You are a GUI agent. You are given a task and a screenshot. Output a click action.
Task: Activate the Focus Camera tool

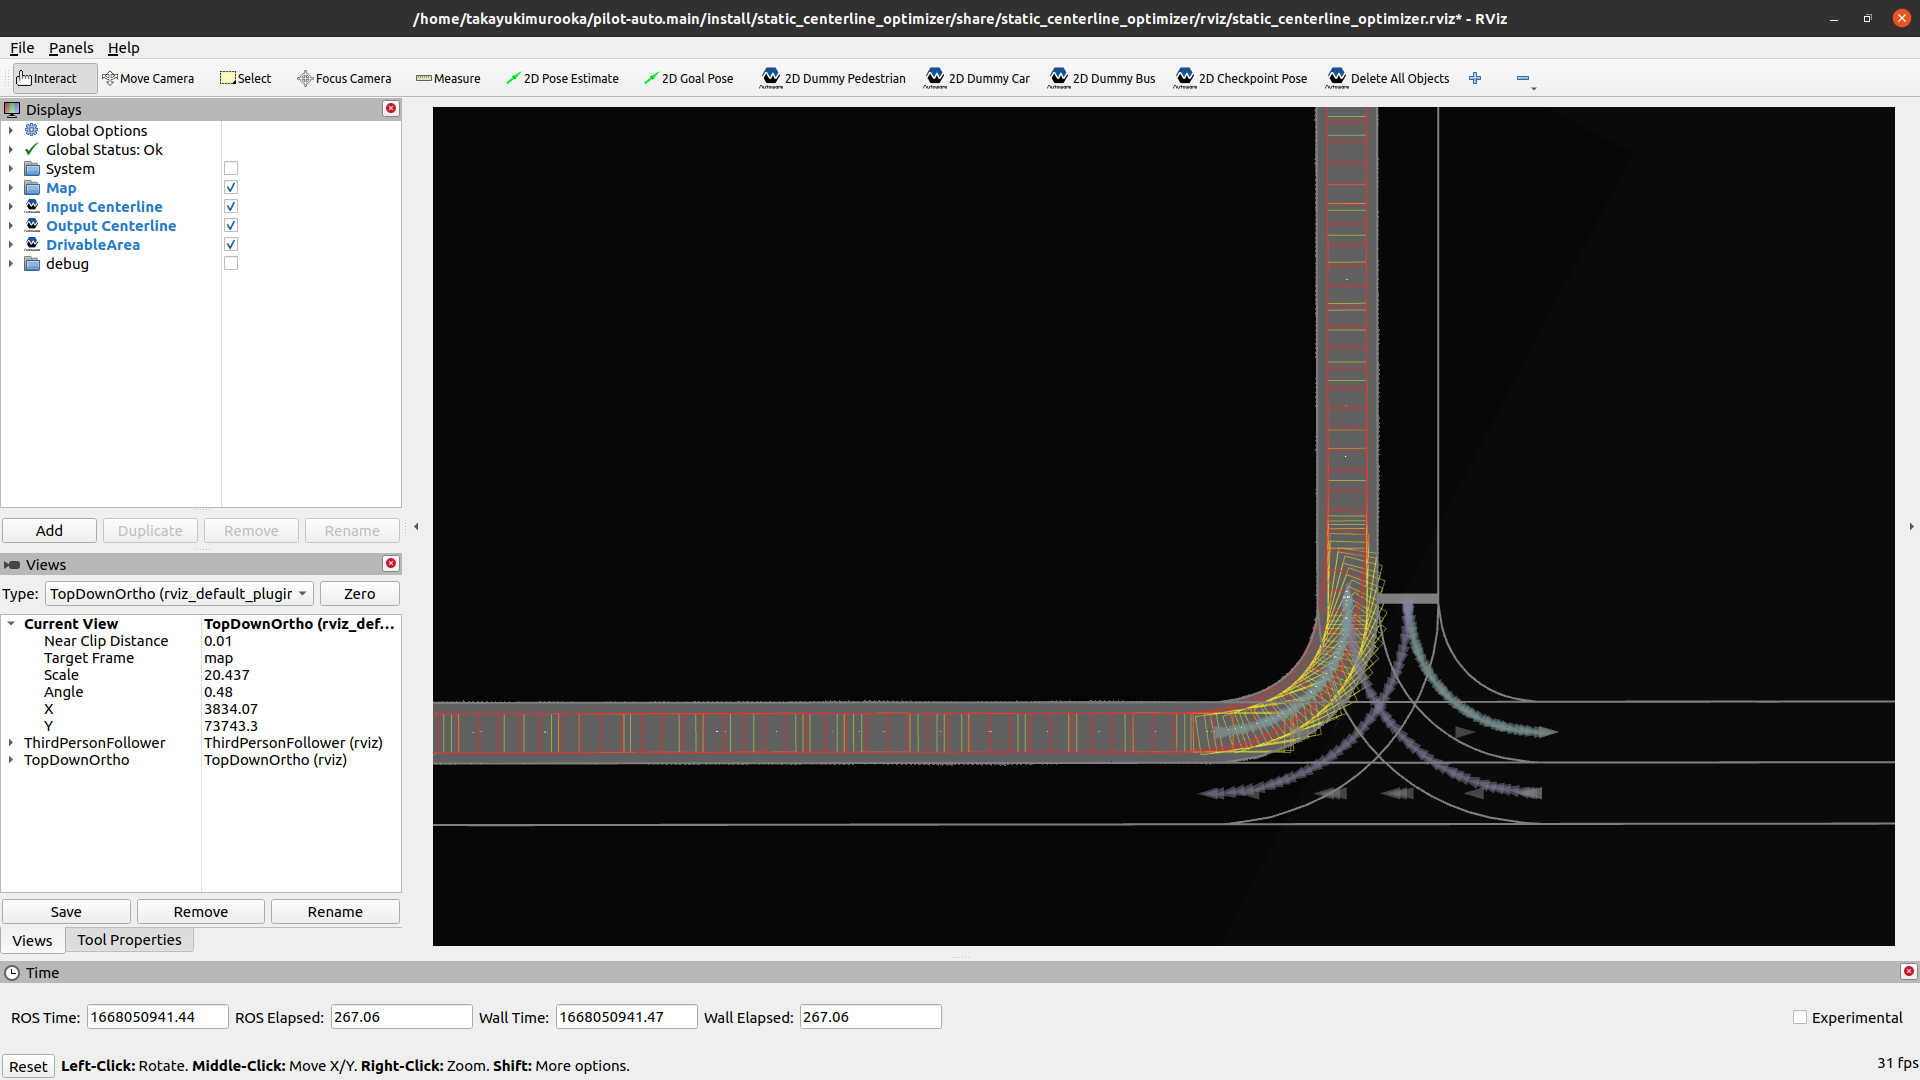(344, 78)
